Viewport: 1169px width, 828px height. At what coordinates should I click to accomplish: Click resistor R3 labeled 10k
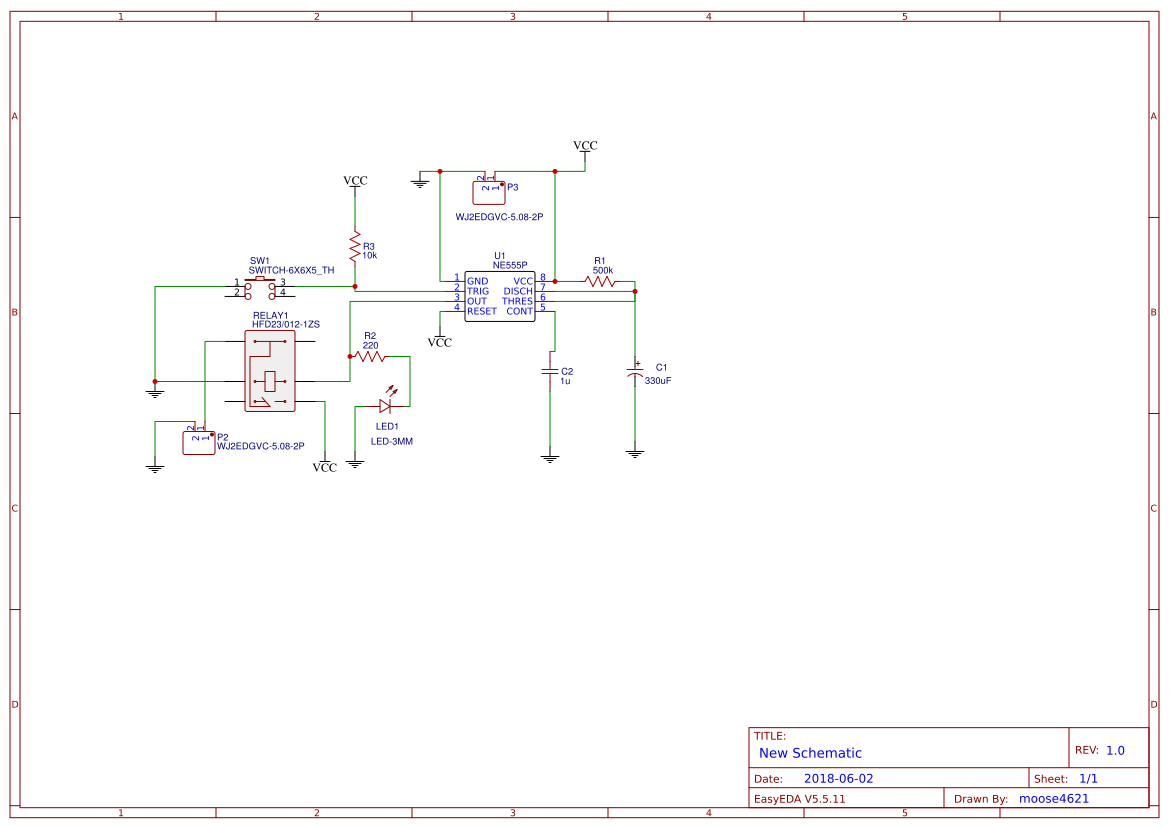356,243
